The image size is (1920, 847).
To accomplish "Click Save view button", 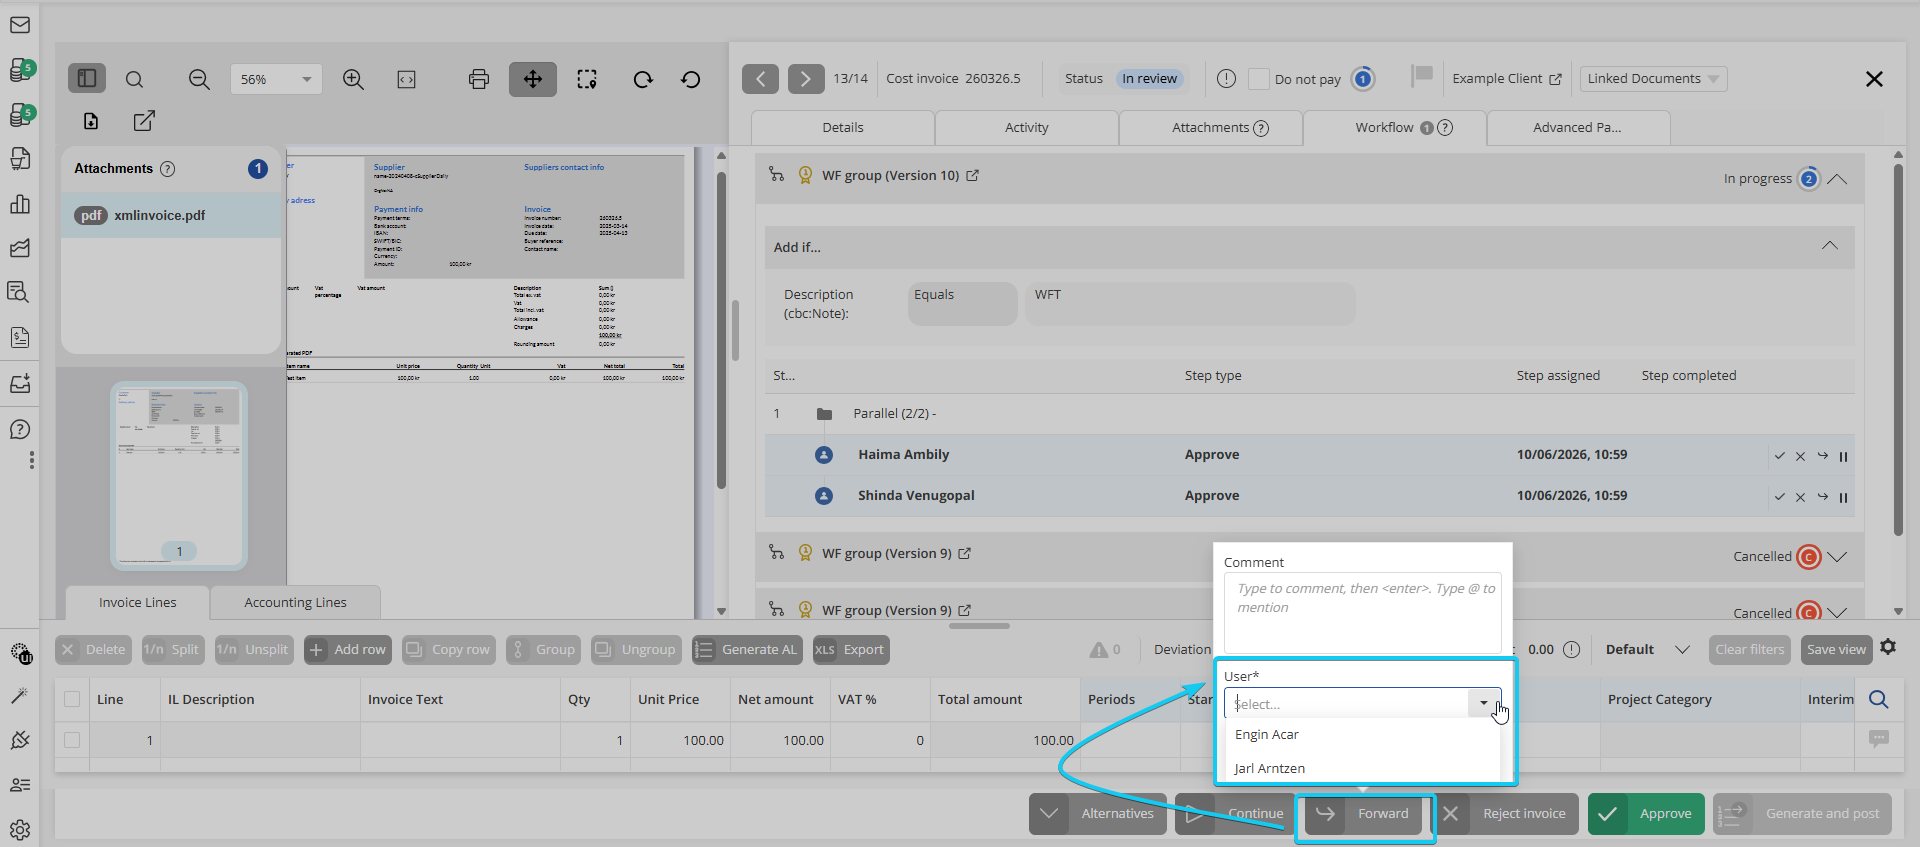I will coord(1836,650).
